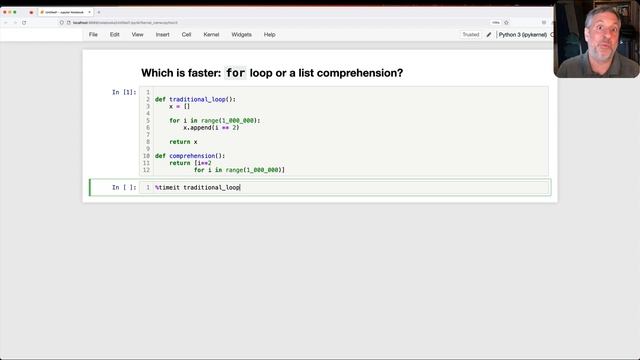The image size is (640, 360).
Task: Open a new browser tab with plus
Action: click(98, 12)
